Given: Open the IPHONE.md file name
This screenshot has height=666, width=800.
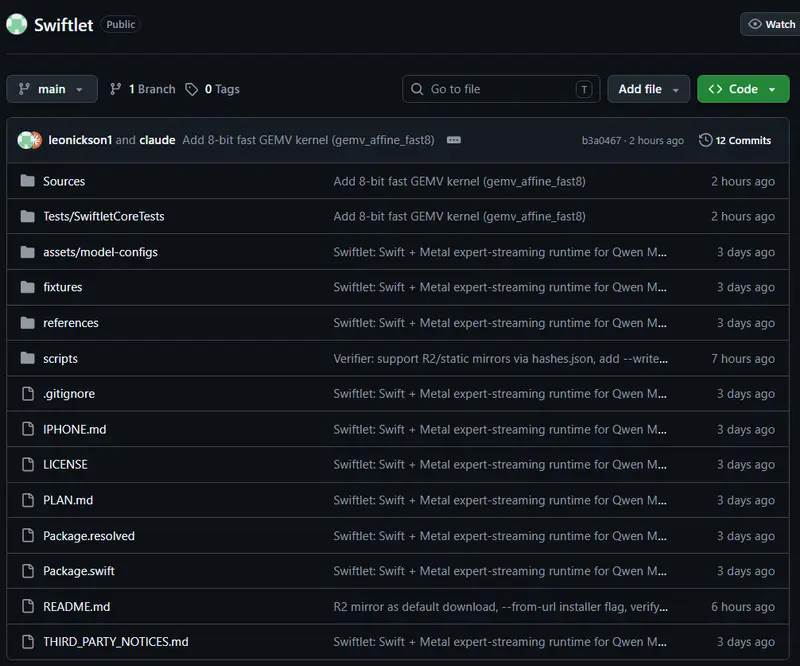Looking at the screenshot, I should point(74,429).
